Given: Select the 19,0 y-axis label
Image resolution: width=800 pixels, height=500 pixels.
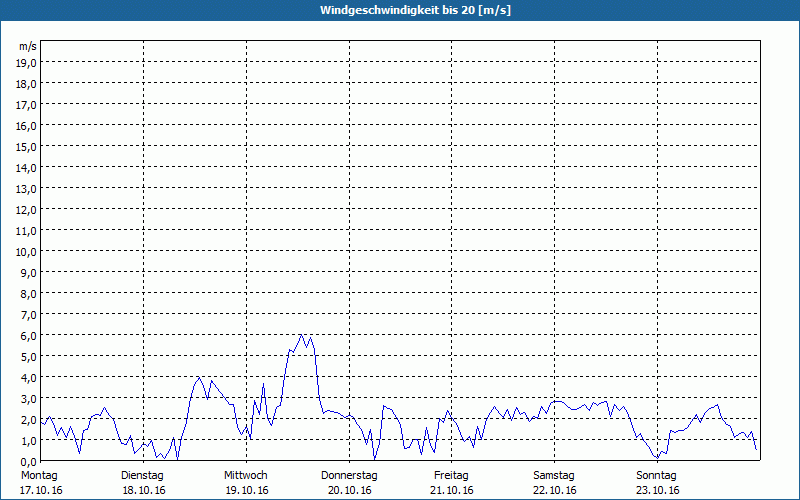Looking at the screenshot, I should pyautogui.click(x=28, y=62).
